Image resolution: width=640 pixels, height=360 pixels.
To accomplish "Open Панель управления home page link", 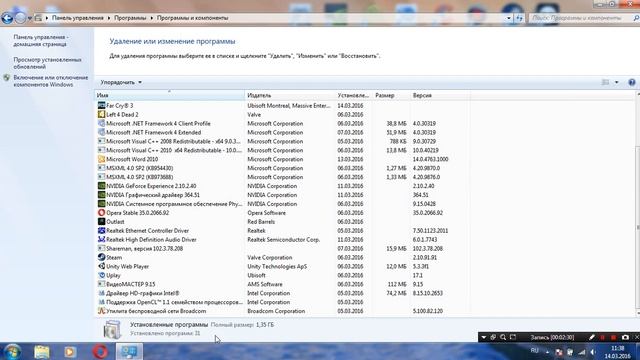I will click(x=41, y=40).
